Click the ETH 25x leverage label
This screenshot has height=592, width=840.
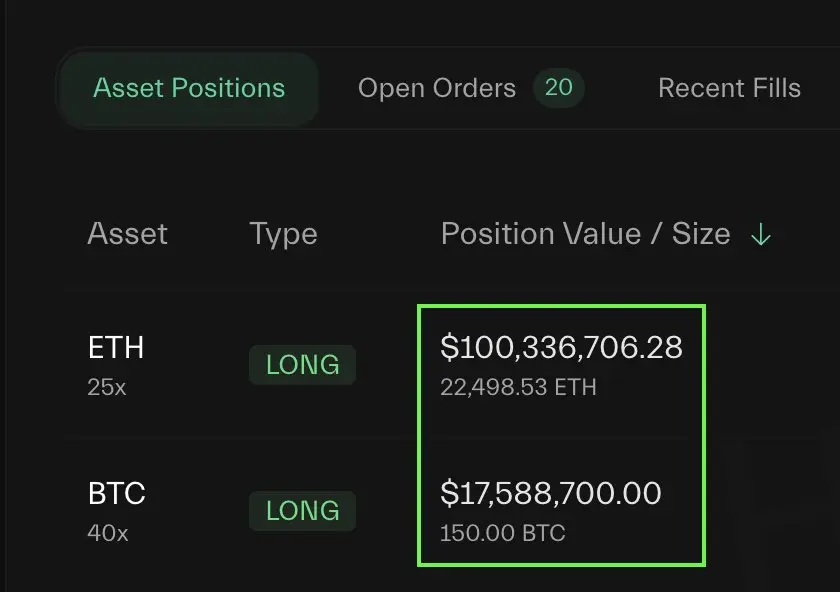(107, 387)
